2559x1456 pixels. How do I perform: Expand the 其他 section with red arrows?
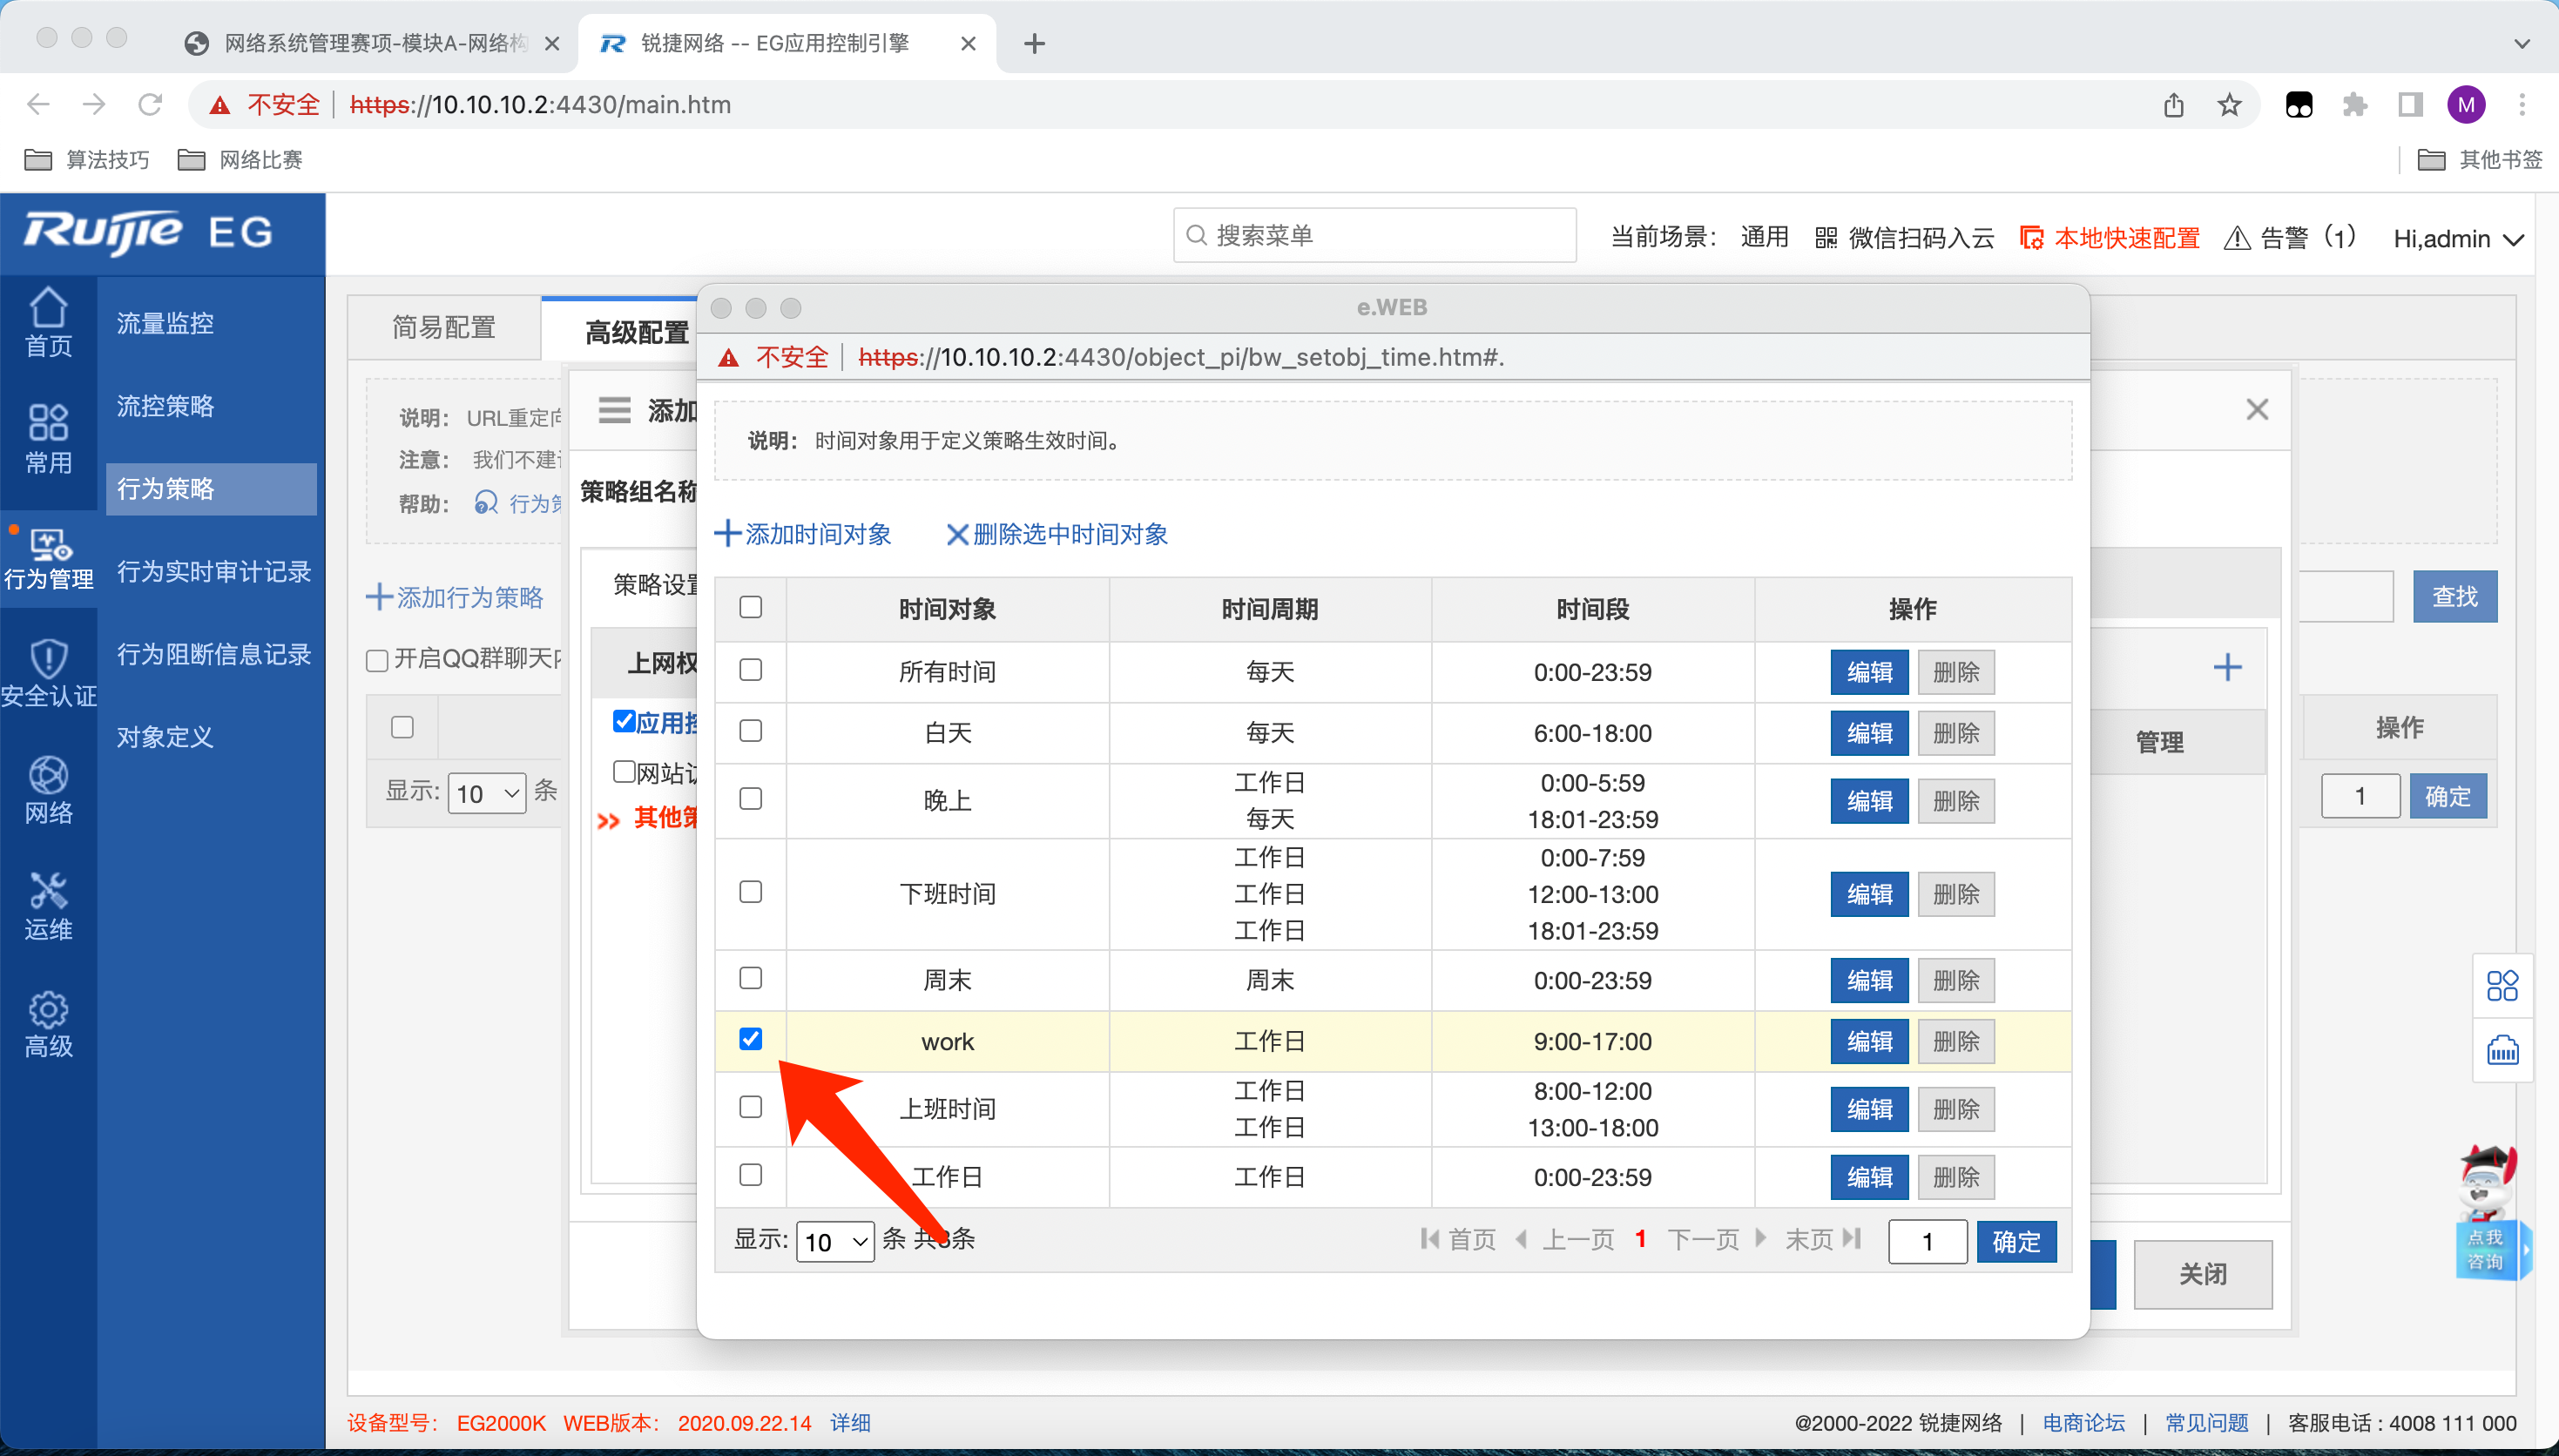[x=608, y=820]
